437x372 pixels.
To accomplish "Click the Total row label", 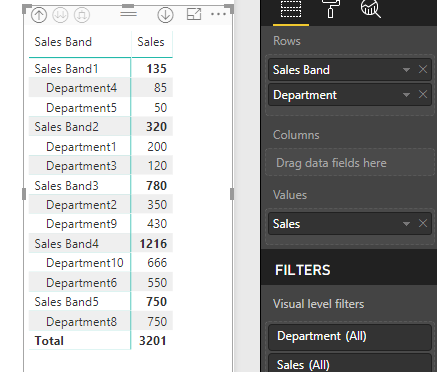I will (x=49, y=341).
